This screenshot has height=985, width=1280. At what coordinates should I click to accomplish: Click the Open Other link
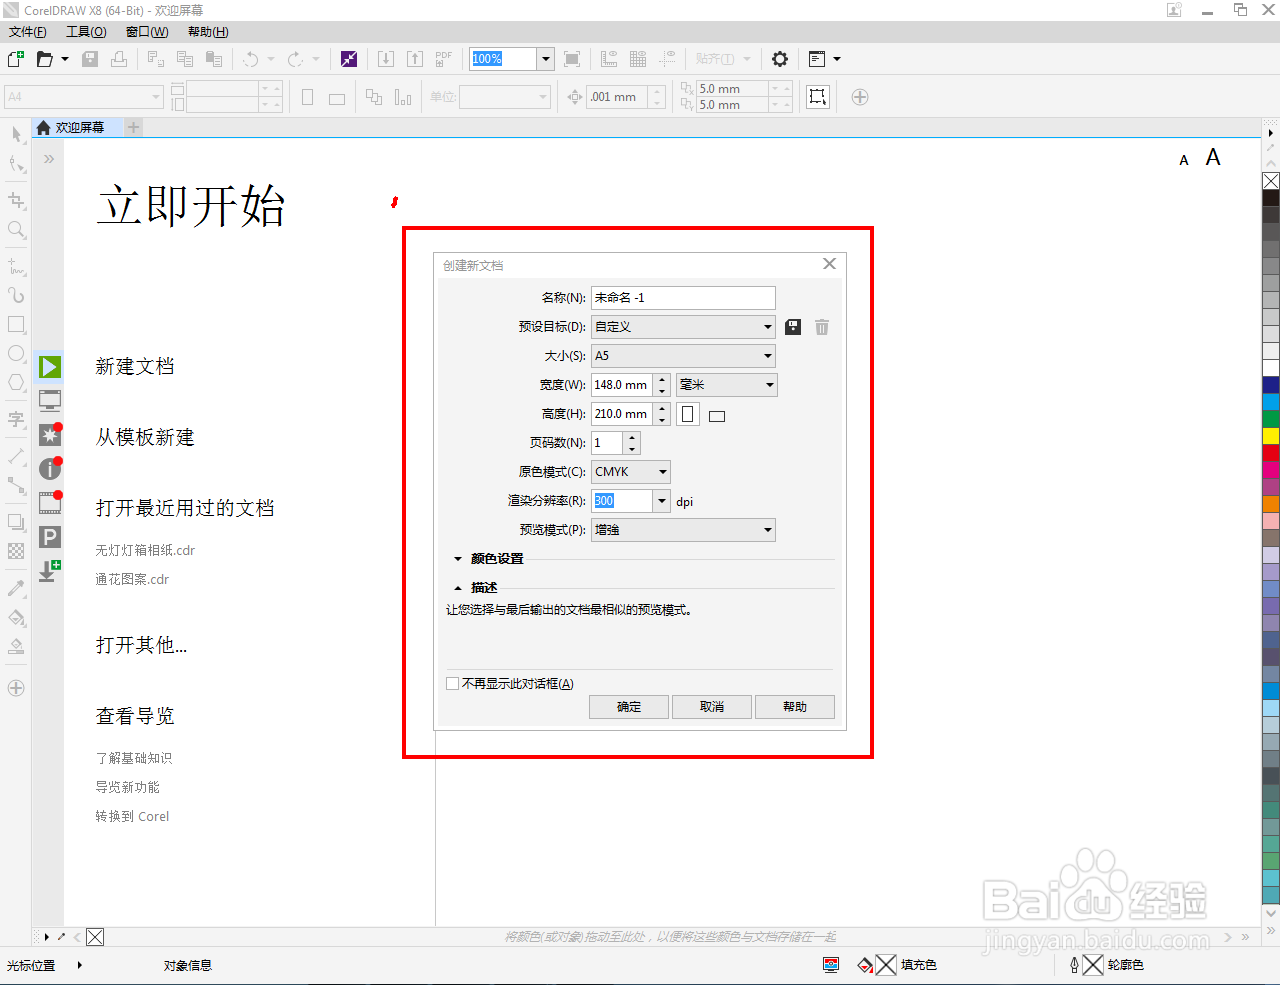coord(141,645)
